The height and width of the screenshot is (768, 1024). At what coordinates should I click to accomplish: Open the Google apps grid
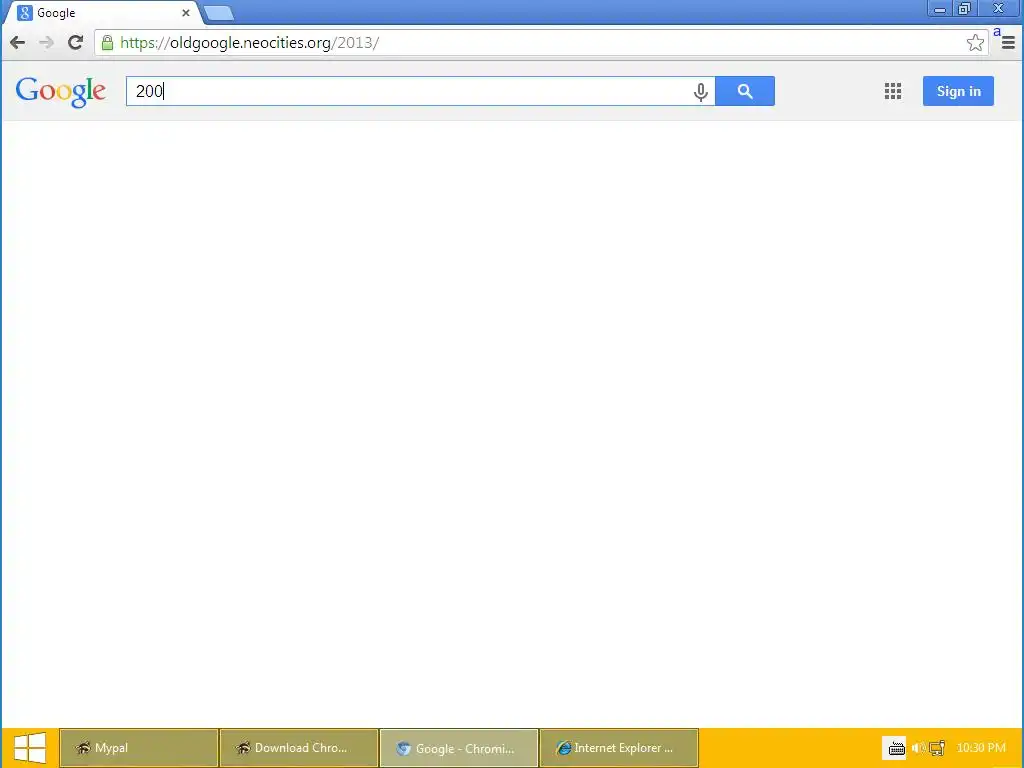pos(893,91)
